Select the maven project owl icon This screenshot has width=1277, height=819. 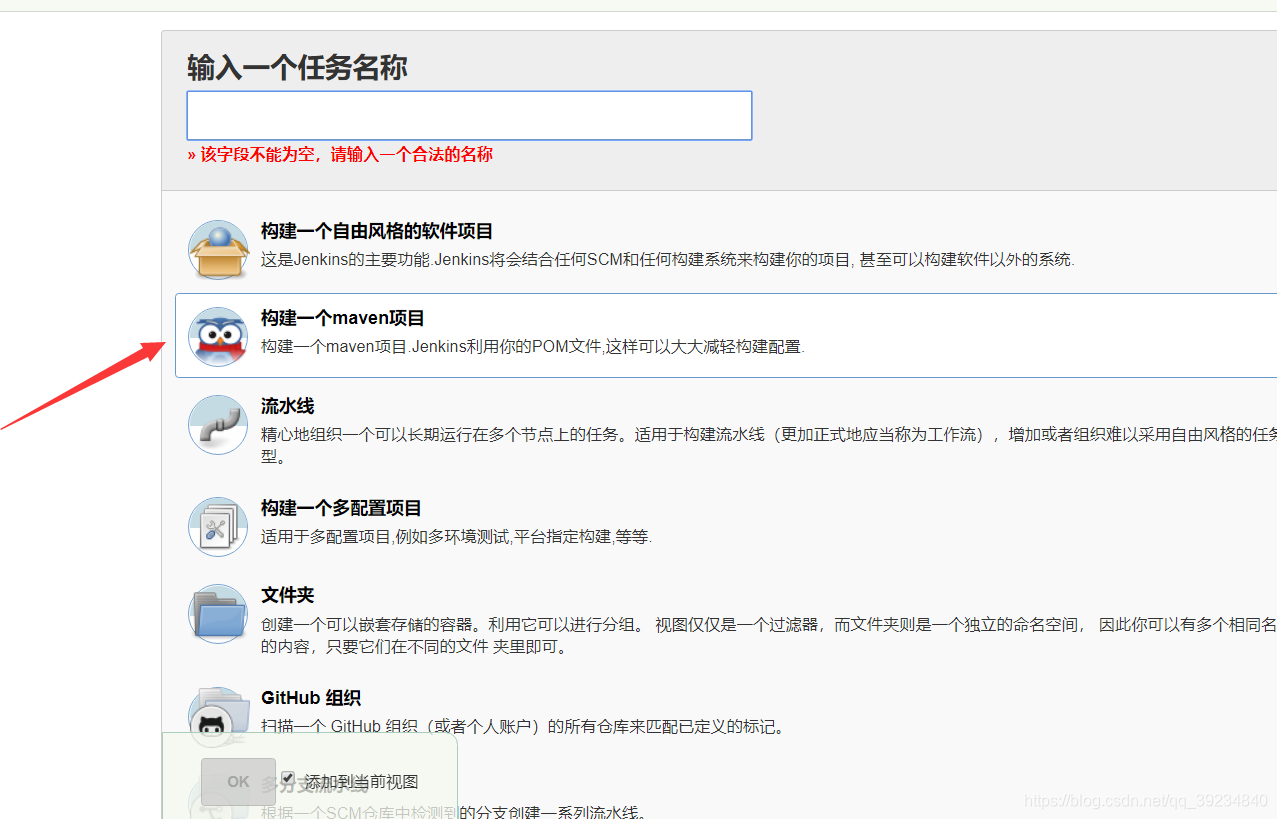point(218,336)
